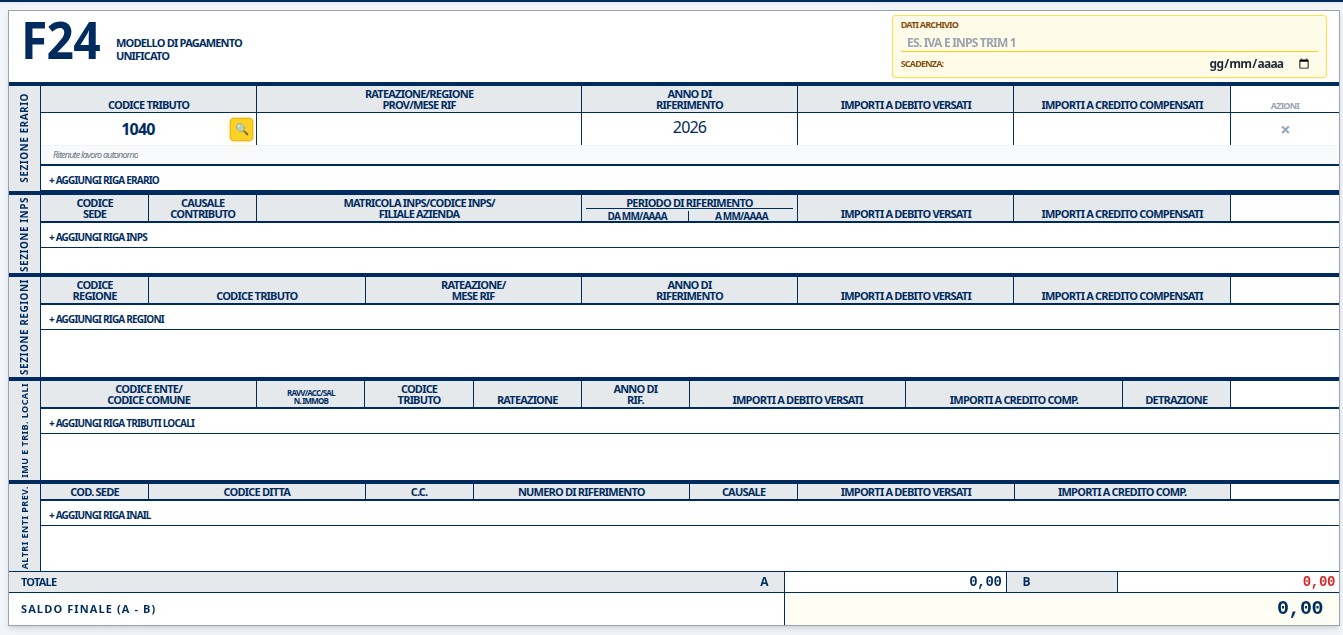This screenshot has width=1343, height=635.
Task: Click the Anno di riferimento field showing 2026
Action: click(689, 128)
